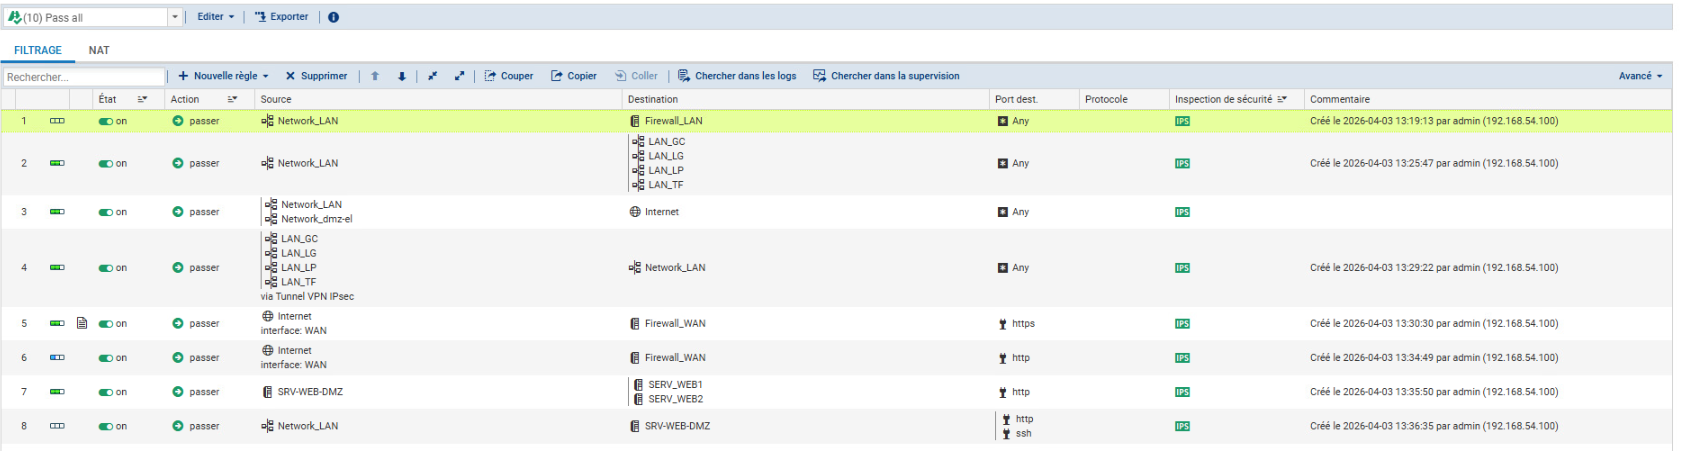Open the Editer menu
This screenshot has width=1681, height=451.
(x=215, y=17)
